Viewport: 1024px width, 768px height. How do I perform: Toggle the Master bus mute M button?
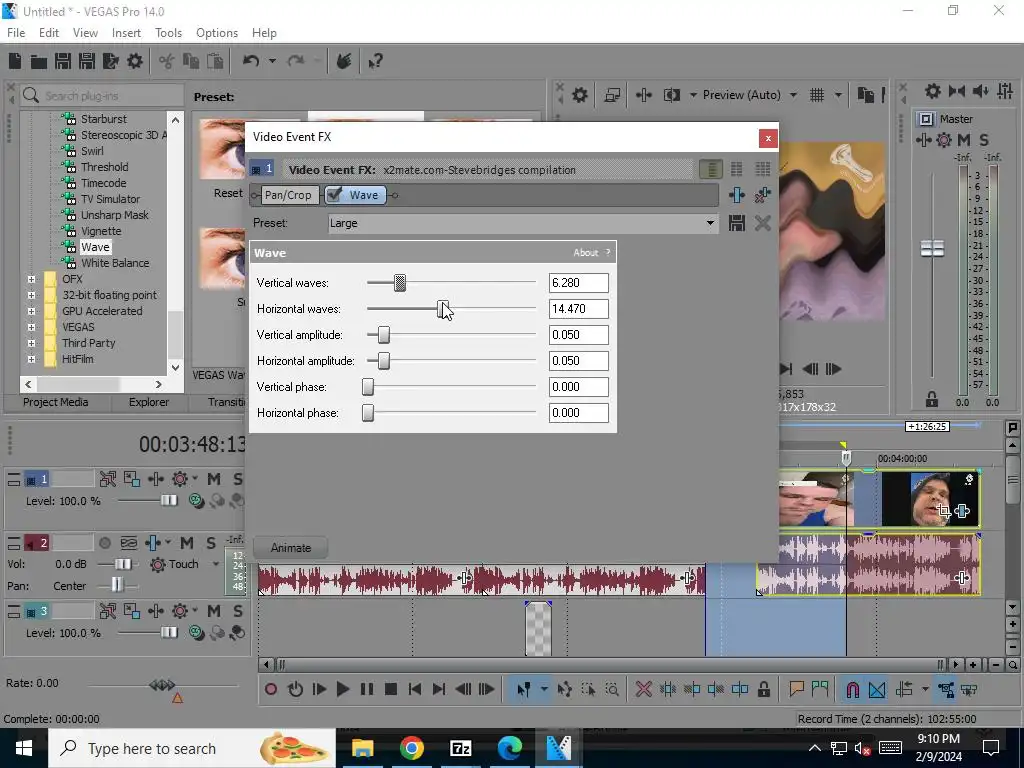(964, 140)
